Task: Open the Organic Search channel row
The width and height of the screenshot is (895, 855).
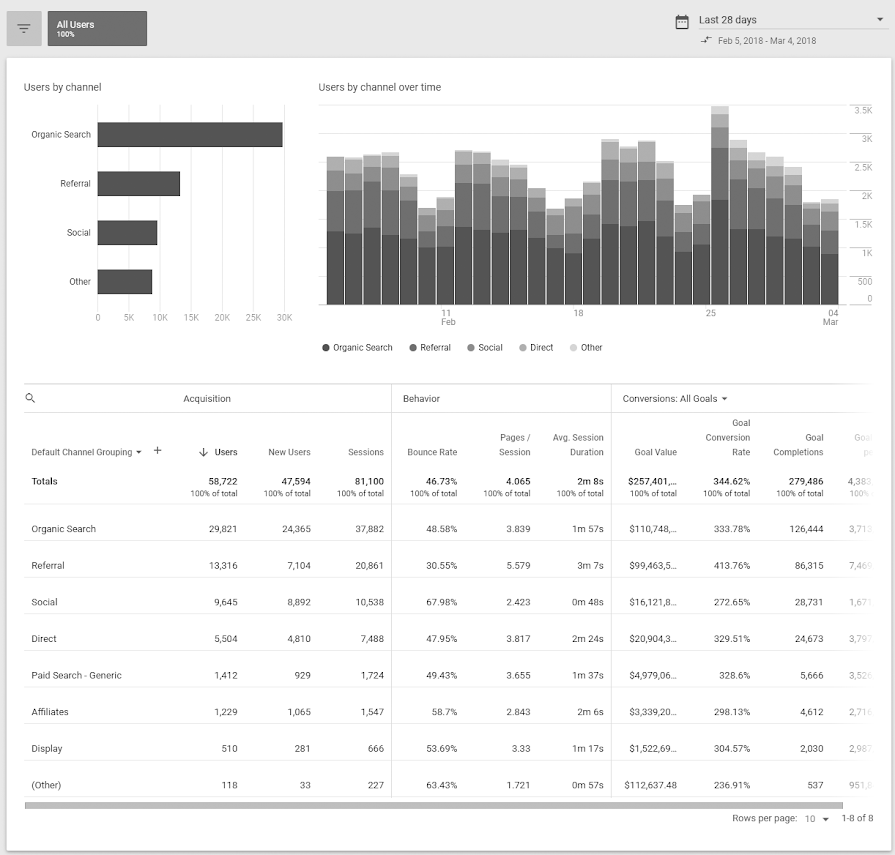Action: pos(63,529)
